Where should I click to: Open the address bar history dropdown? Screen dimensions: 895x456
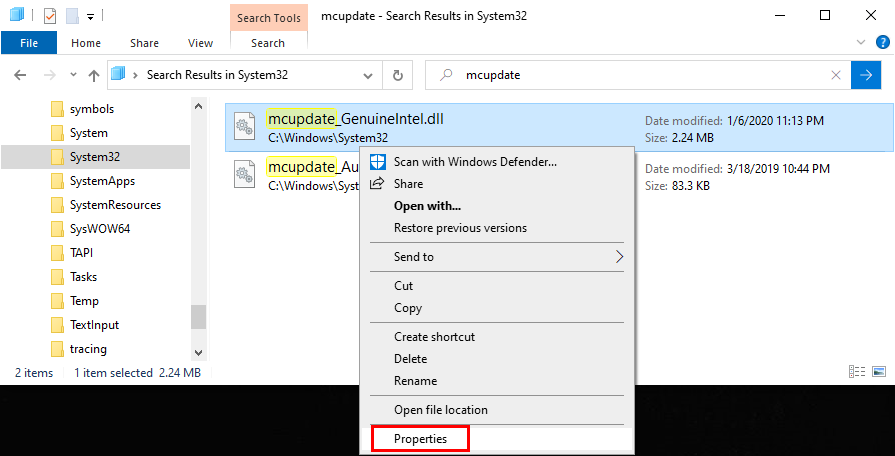tap(369, 75)
